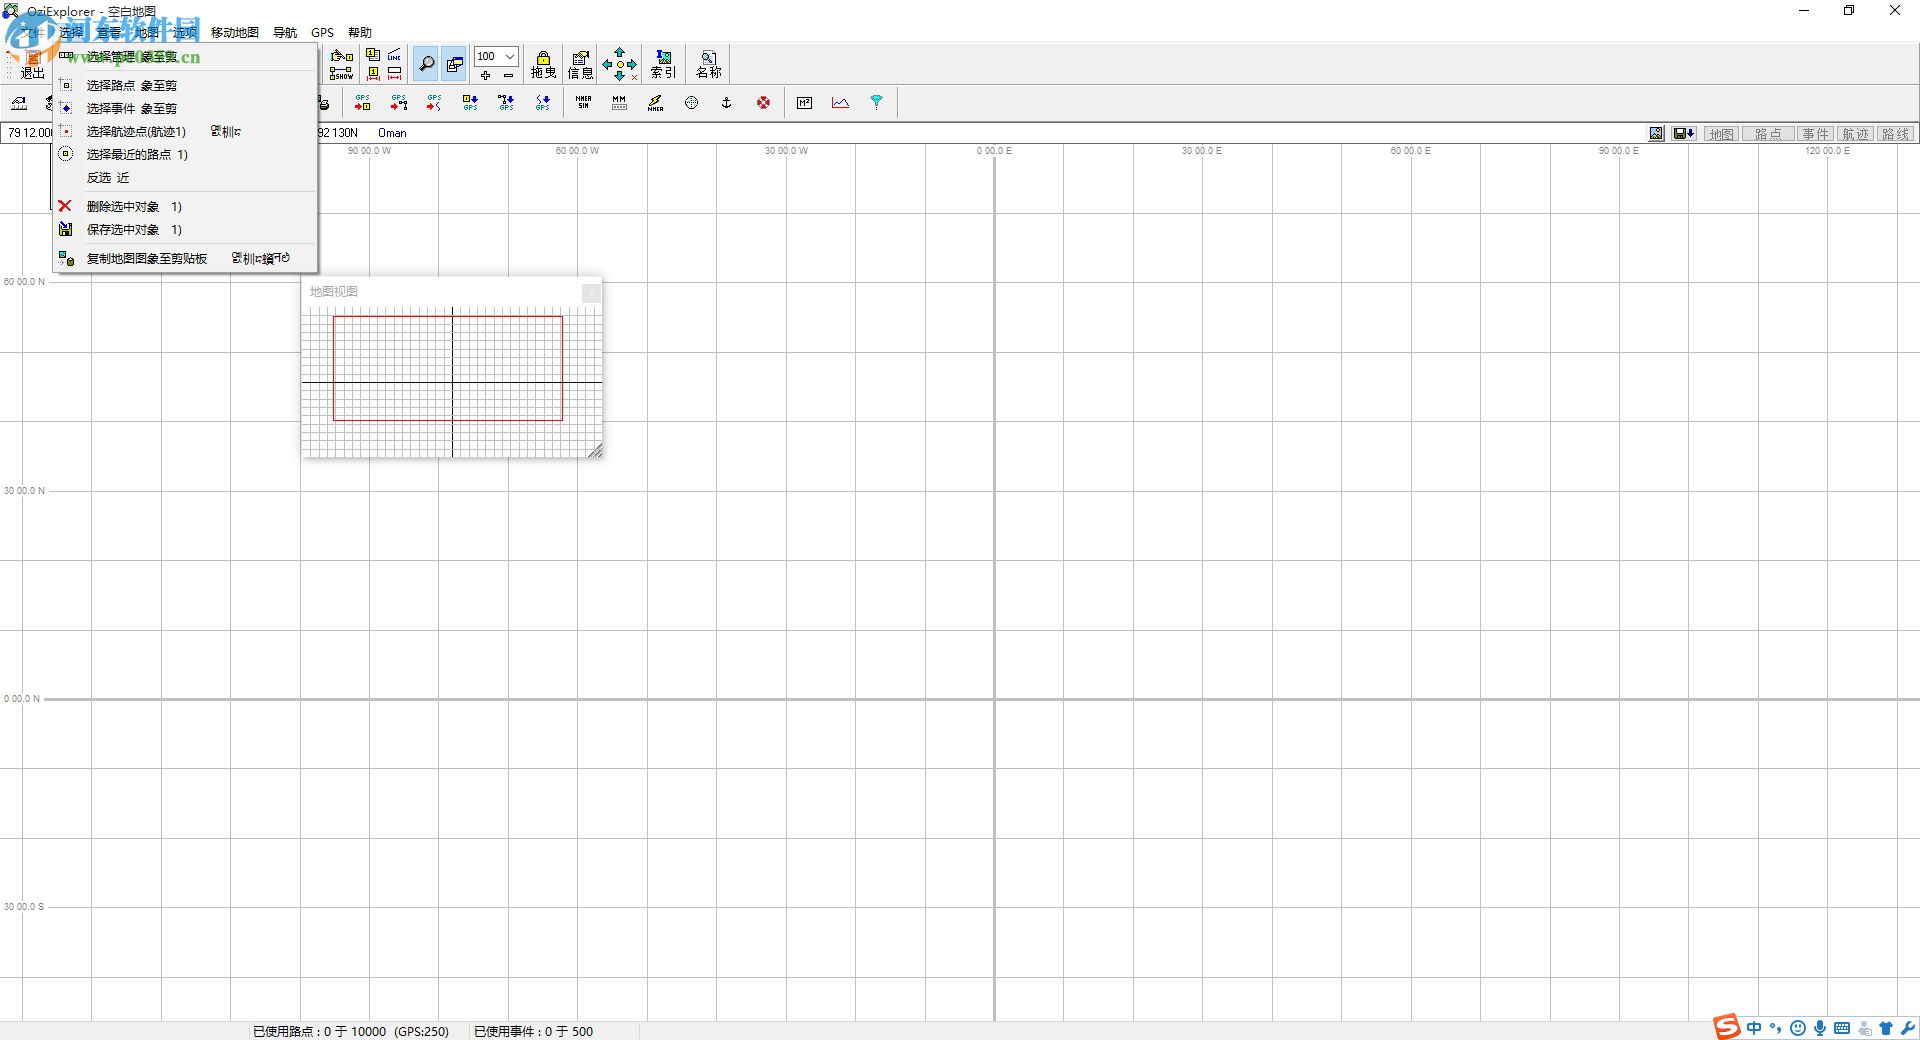Click the 名称 name search tool

[x=708, y=64]
